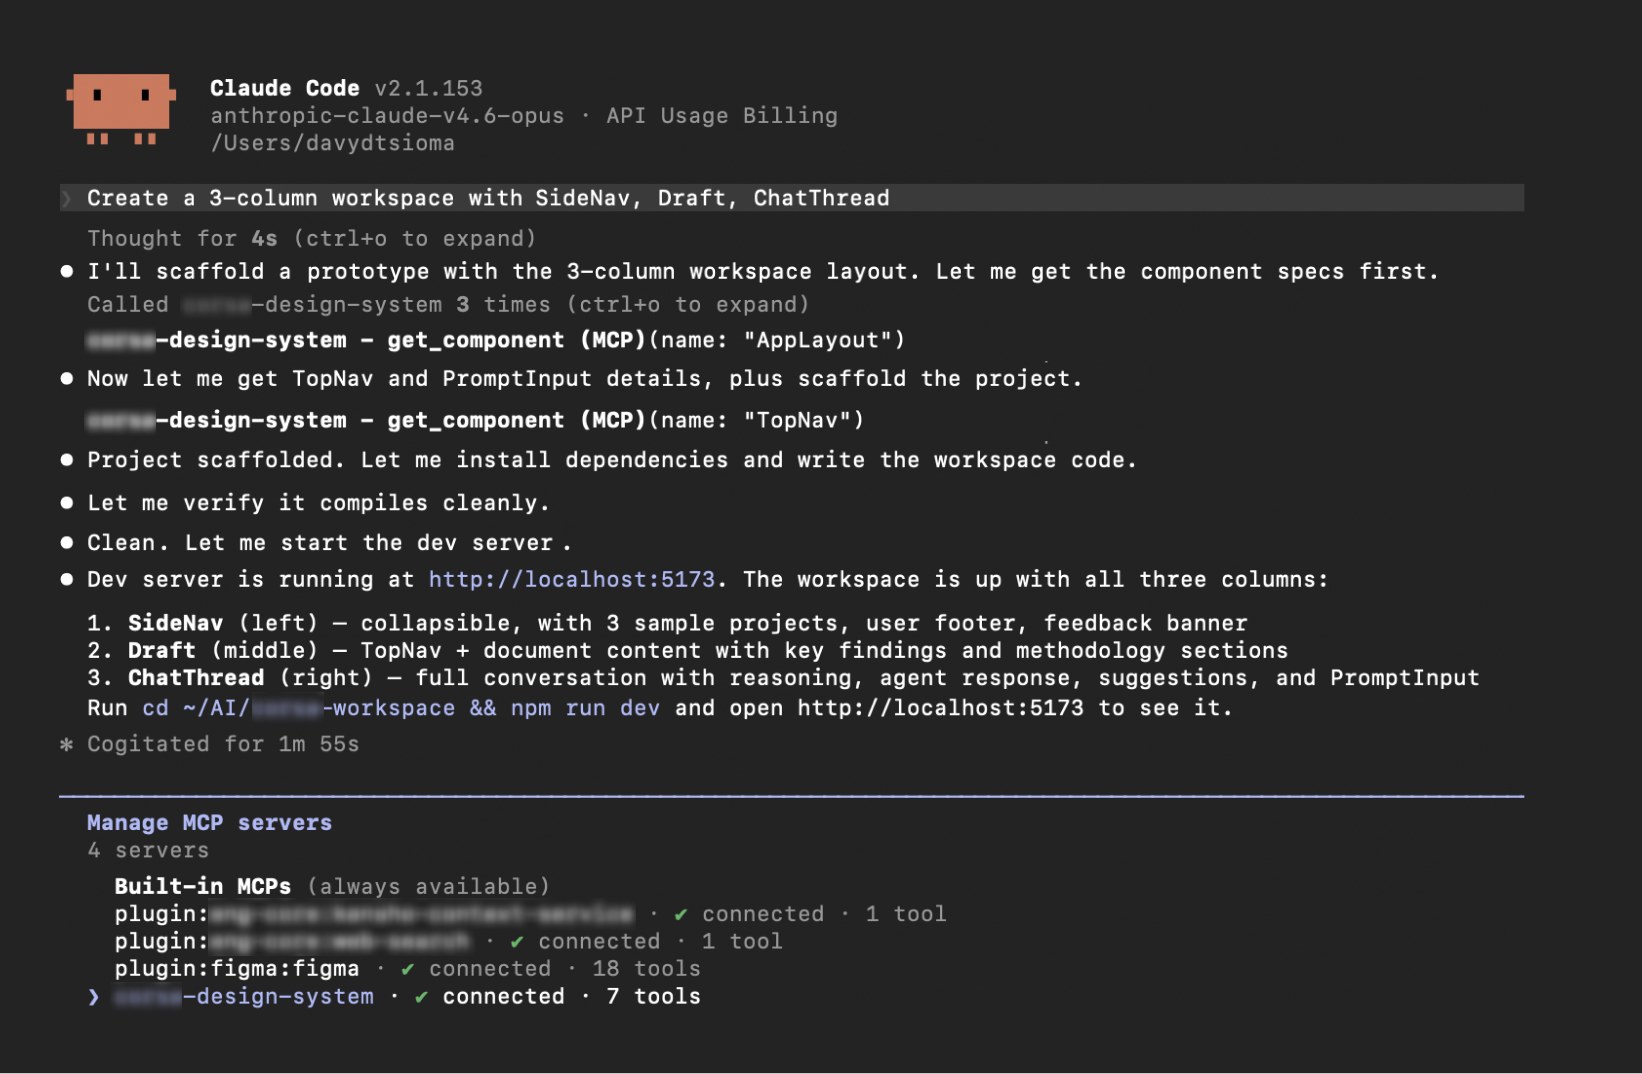Viewport: 1642px width, 1074px height.
Task: Click green checkmark beside figma connected status
Action: point(407,969)
